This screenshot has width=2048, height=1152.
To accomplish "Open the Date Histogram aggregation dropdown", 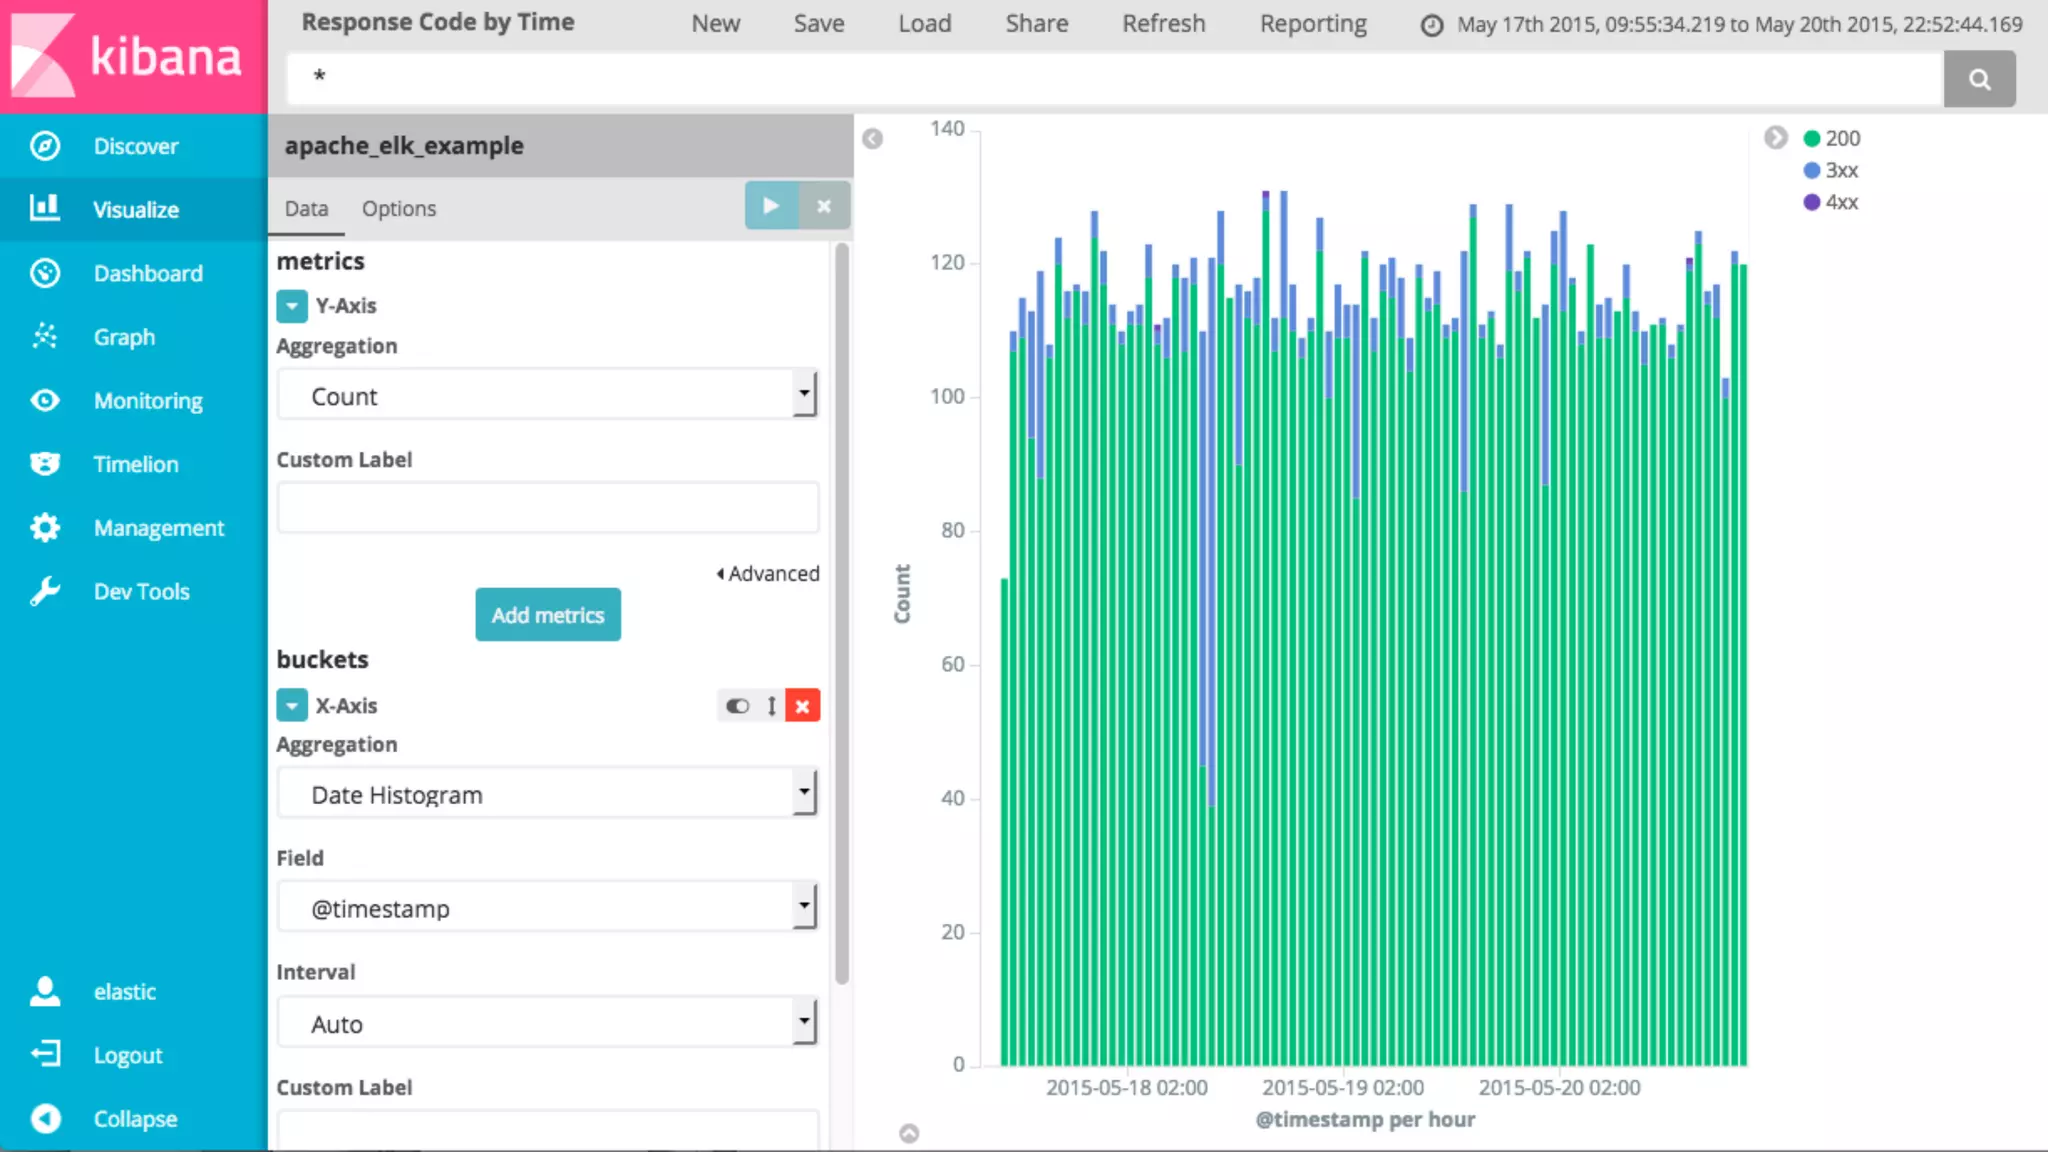I will click(547, 795).
